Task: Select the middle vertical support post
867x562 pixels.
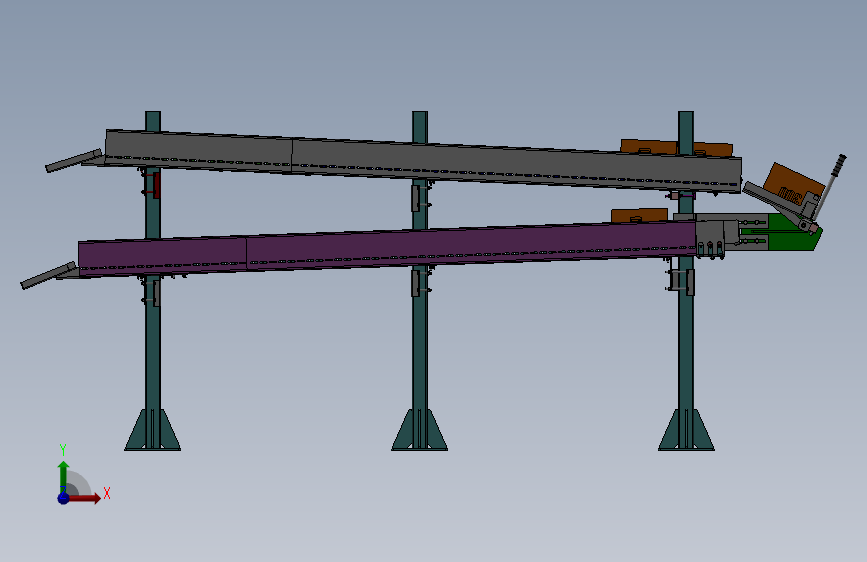Action: [x=420, y=343]
